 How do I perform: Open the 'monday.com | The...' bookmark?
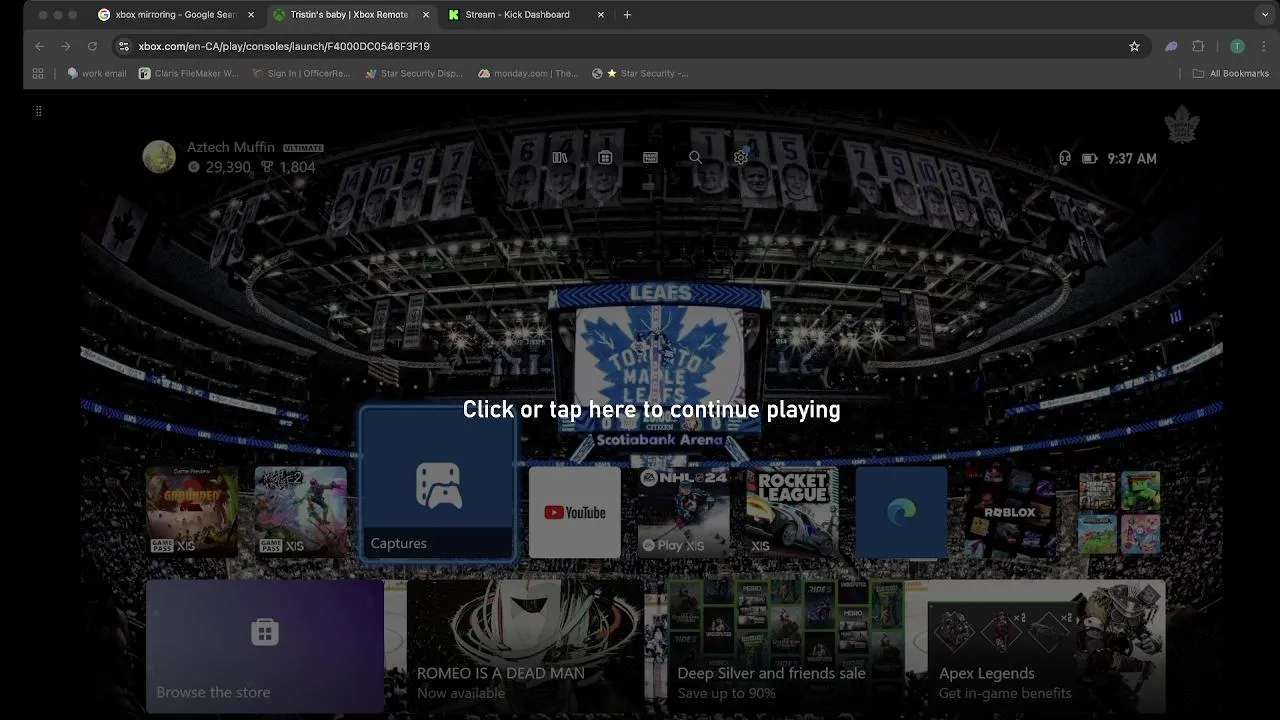(527, 73)
